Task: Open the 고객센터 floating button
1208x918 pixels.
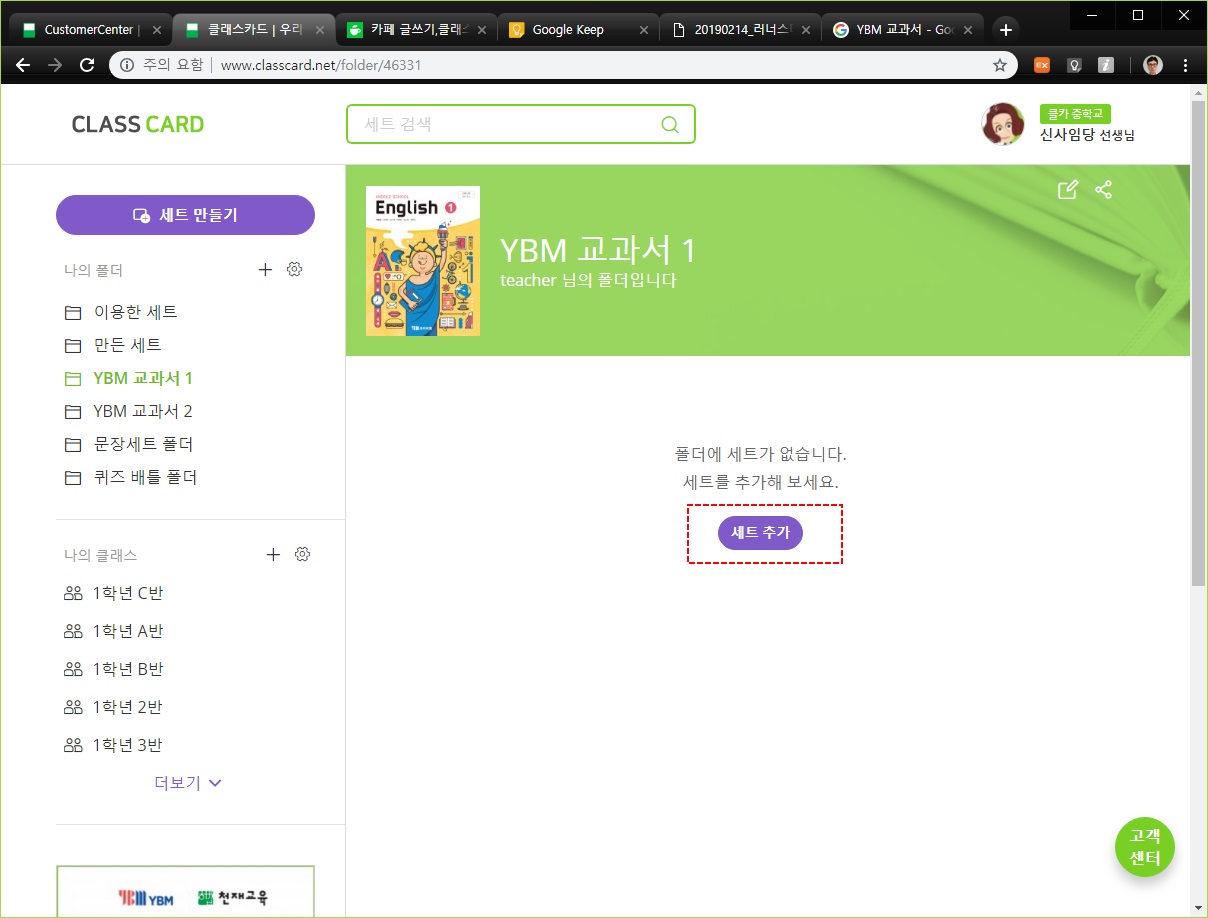Action: [x=1145, y=847]
